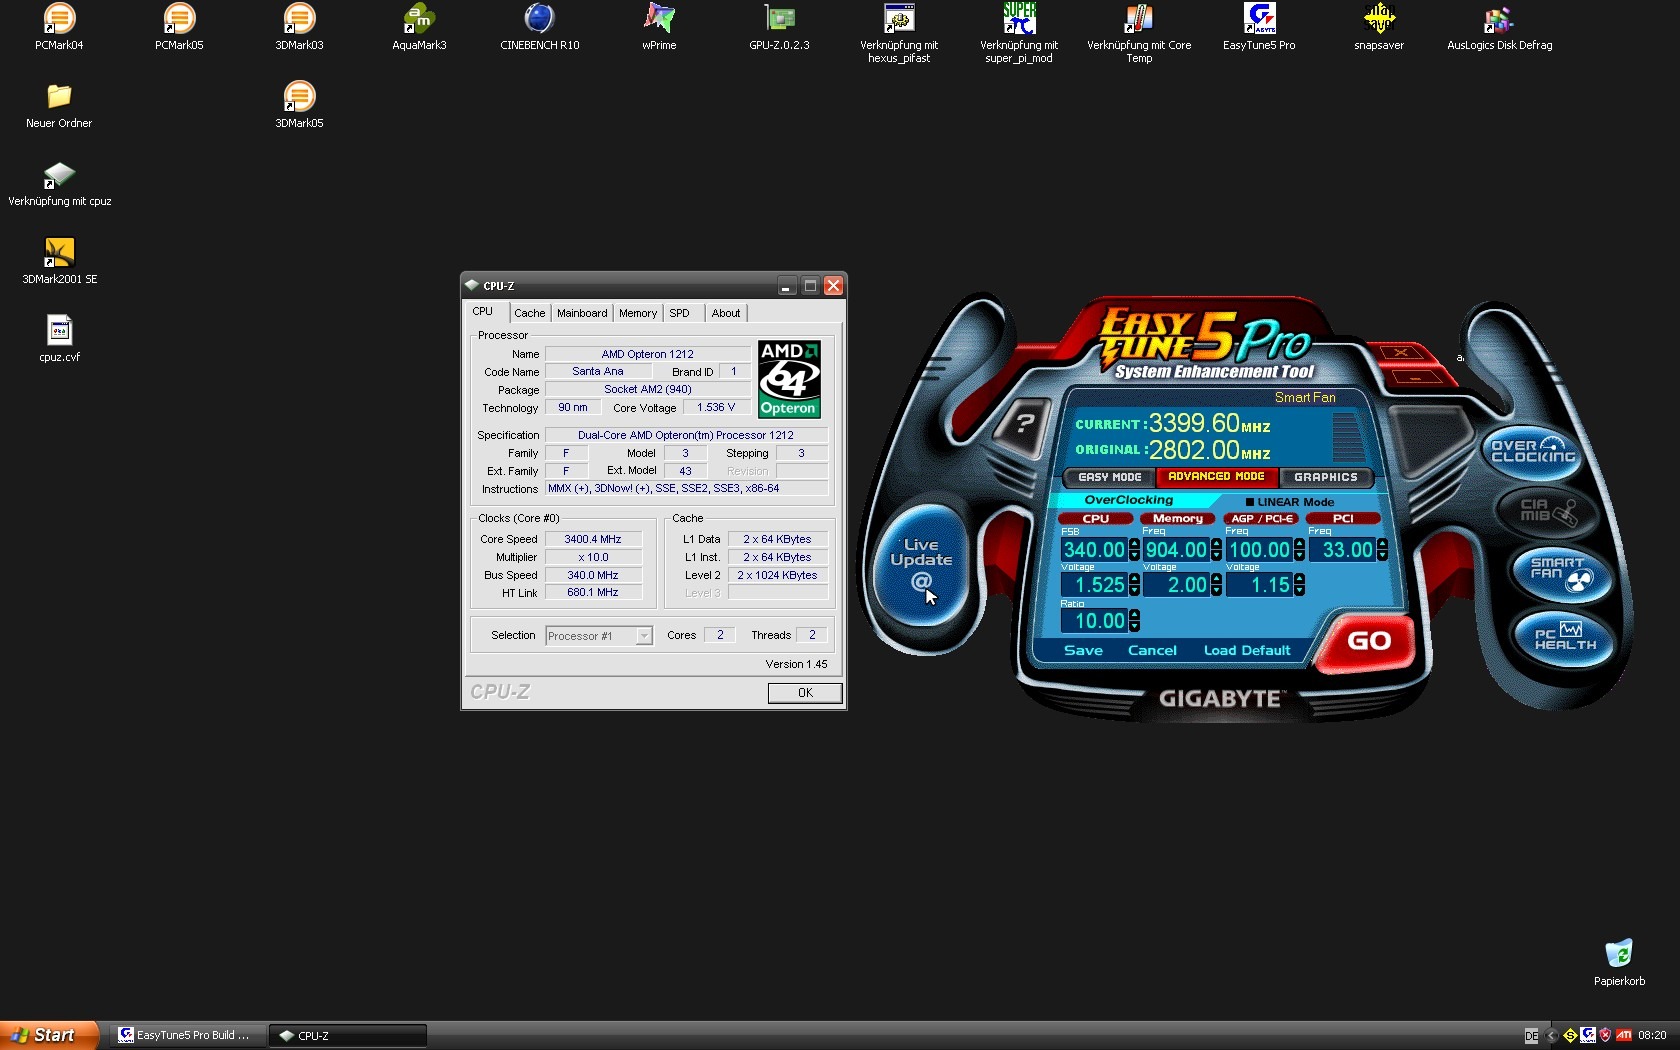Open the Smart Fan section

coord(1560,573)
